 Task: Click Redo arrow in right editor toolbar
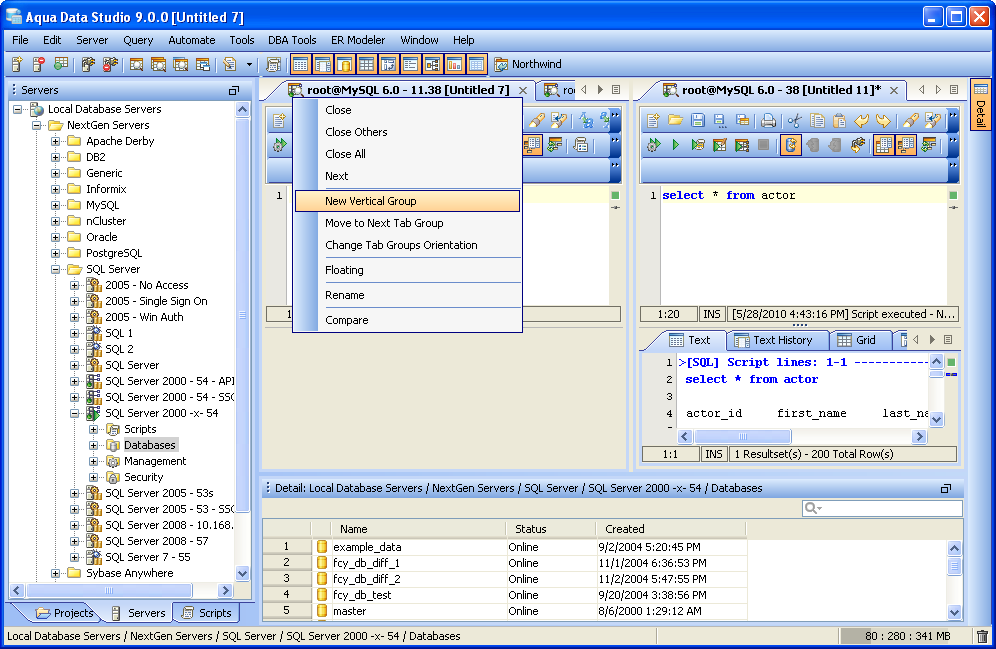coord(883,120)
